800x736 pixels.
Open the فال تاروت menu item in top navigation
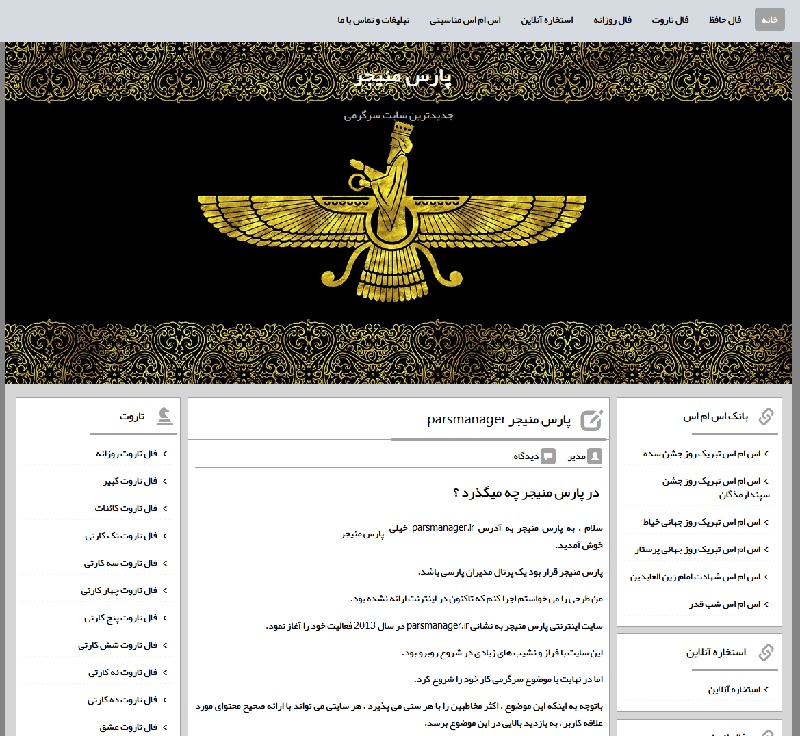(669, 20)
